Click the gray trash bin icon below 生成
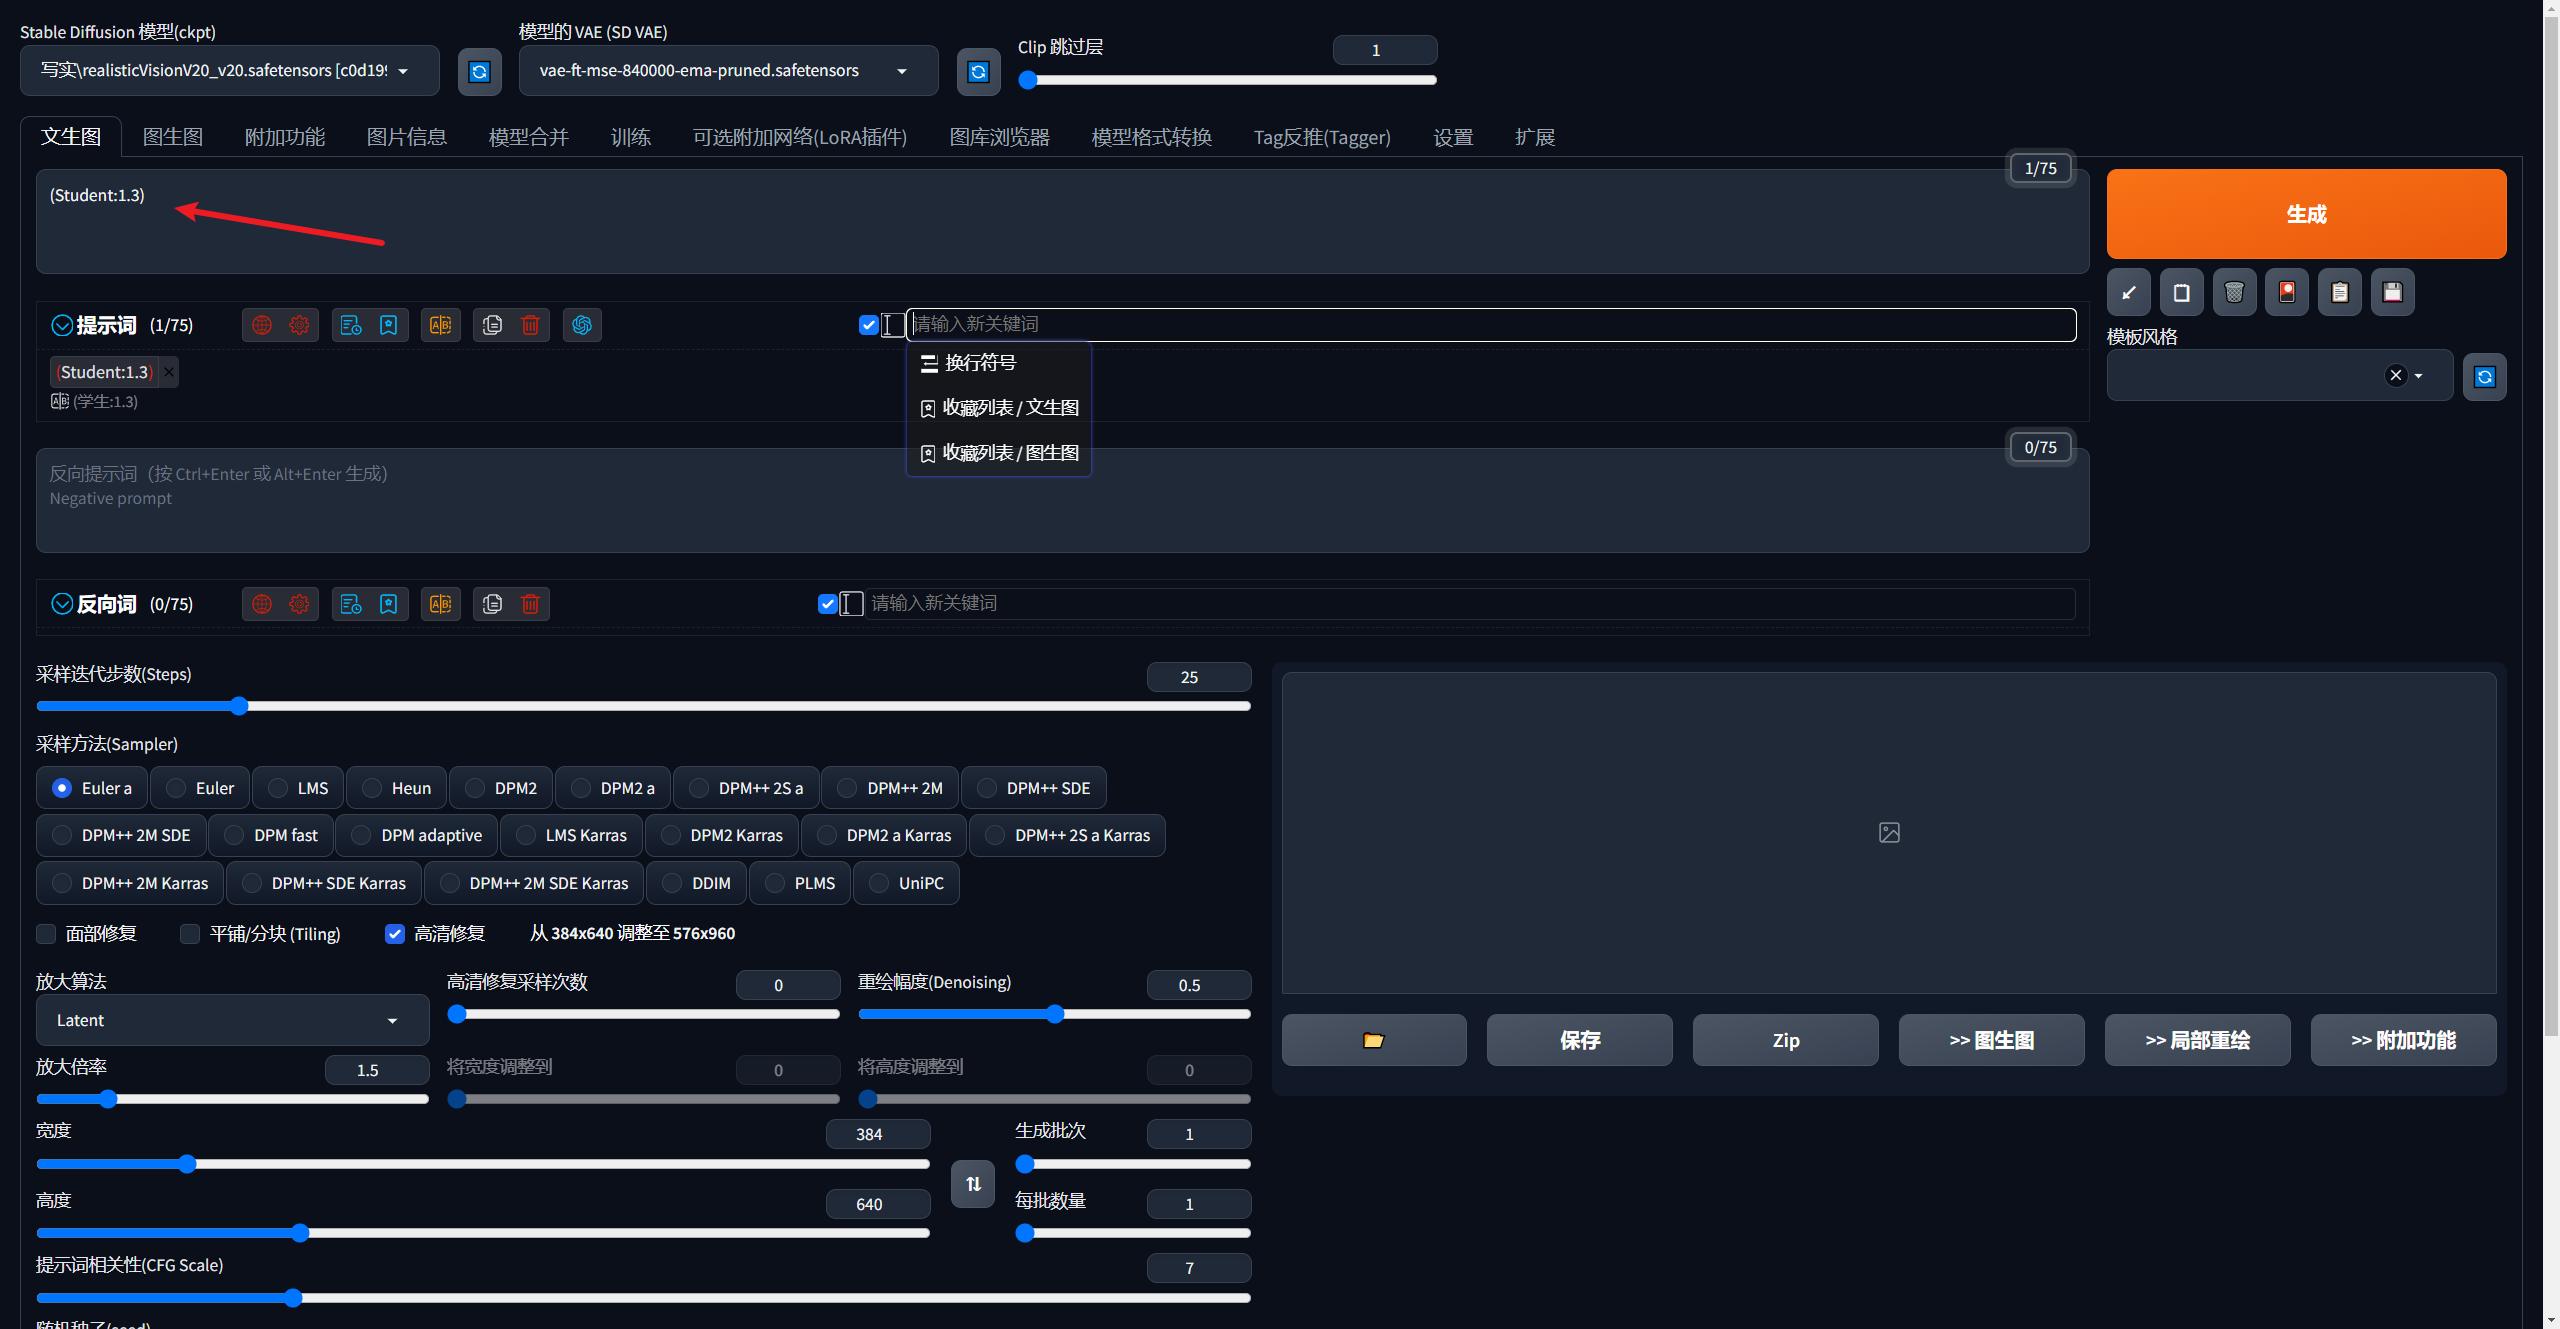Image resolution: width=2560 pixels, height=1329 pixels. [x=2234, y=292]
